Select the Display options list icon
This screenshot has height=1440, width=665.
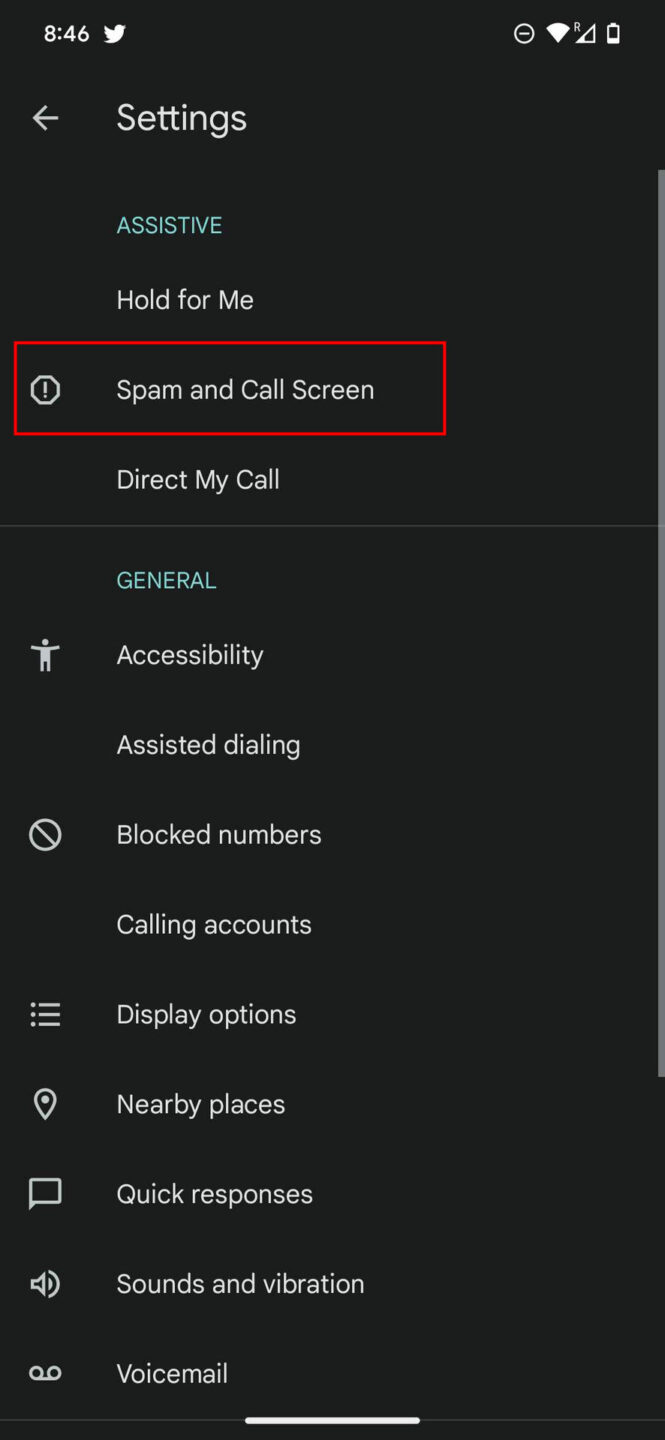pos(45,1014)
